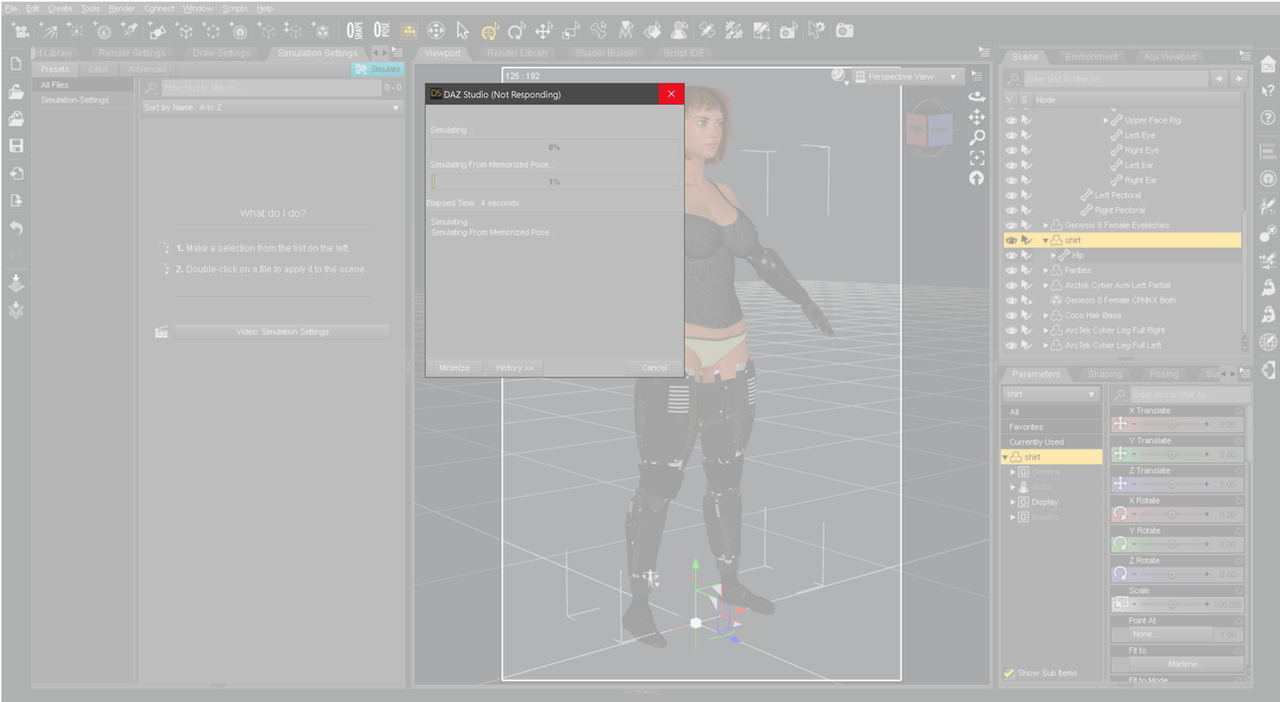Open the Pose mode toolbar icon
This screenshot has height=702, width=1280.
pos(382,31)
